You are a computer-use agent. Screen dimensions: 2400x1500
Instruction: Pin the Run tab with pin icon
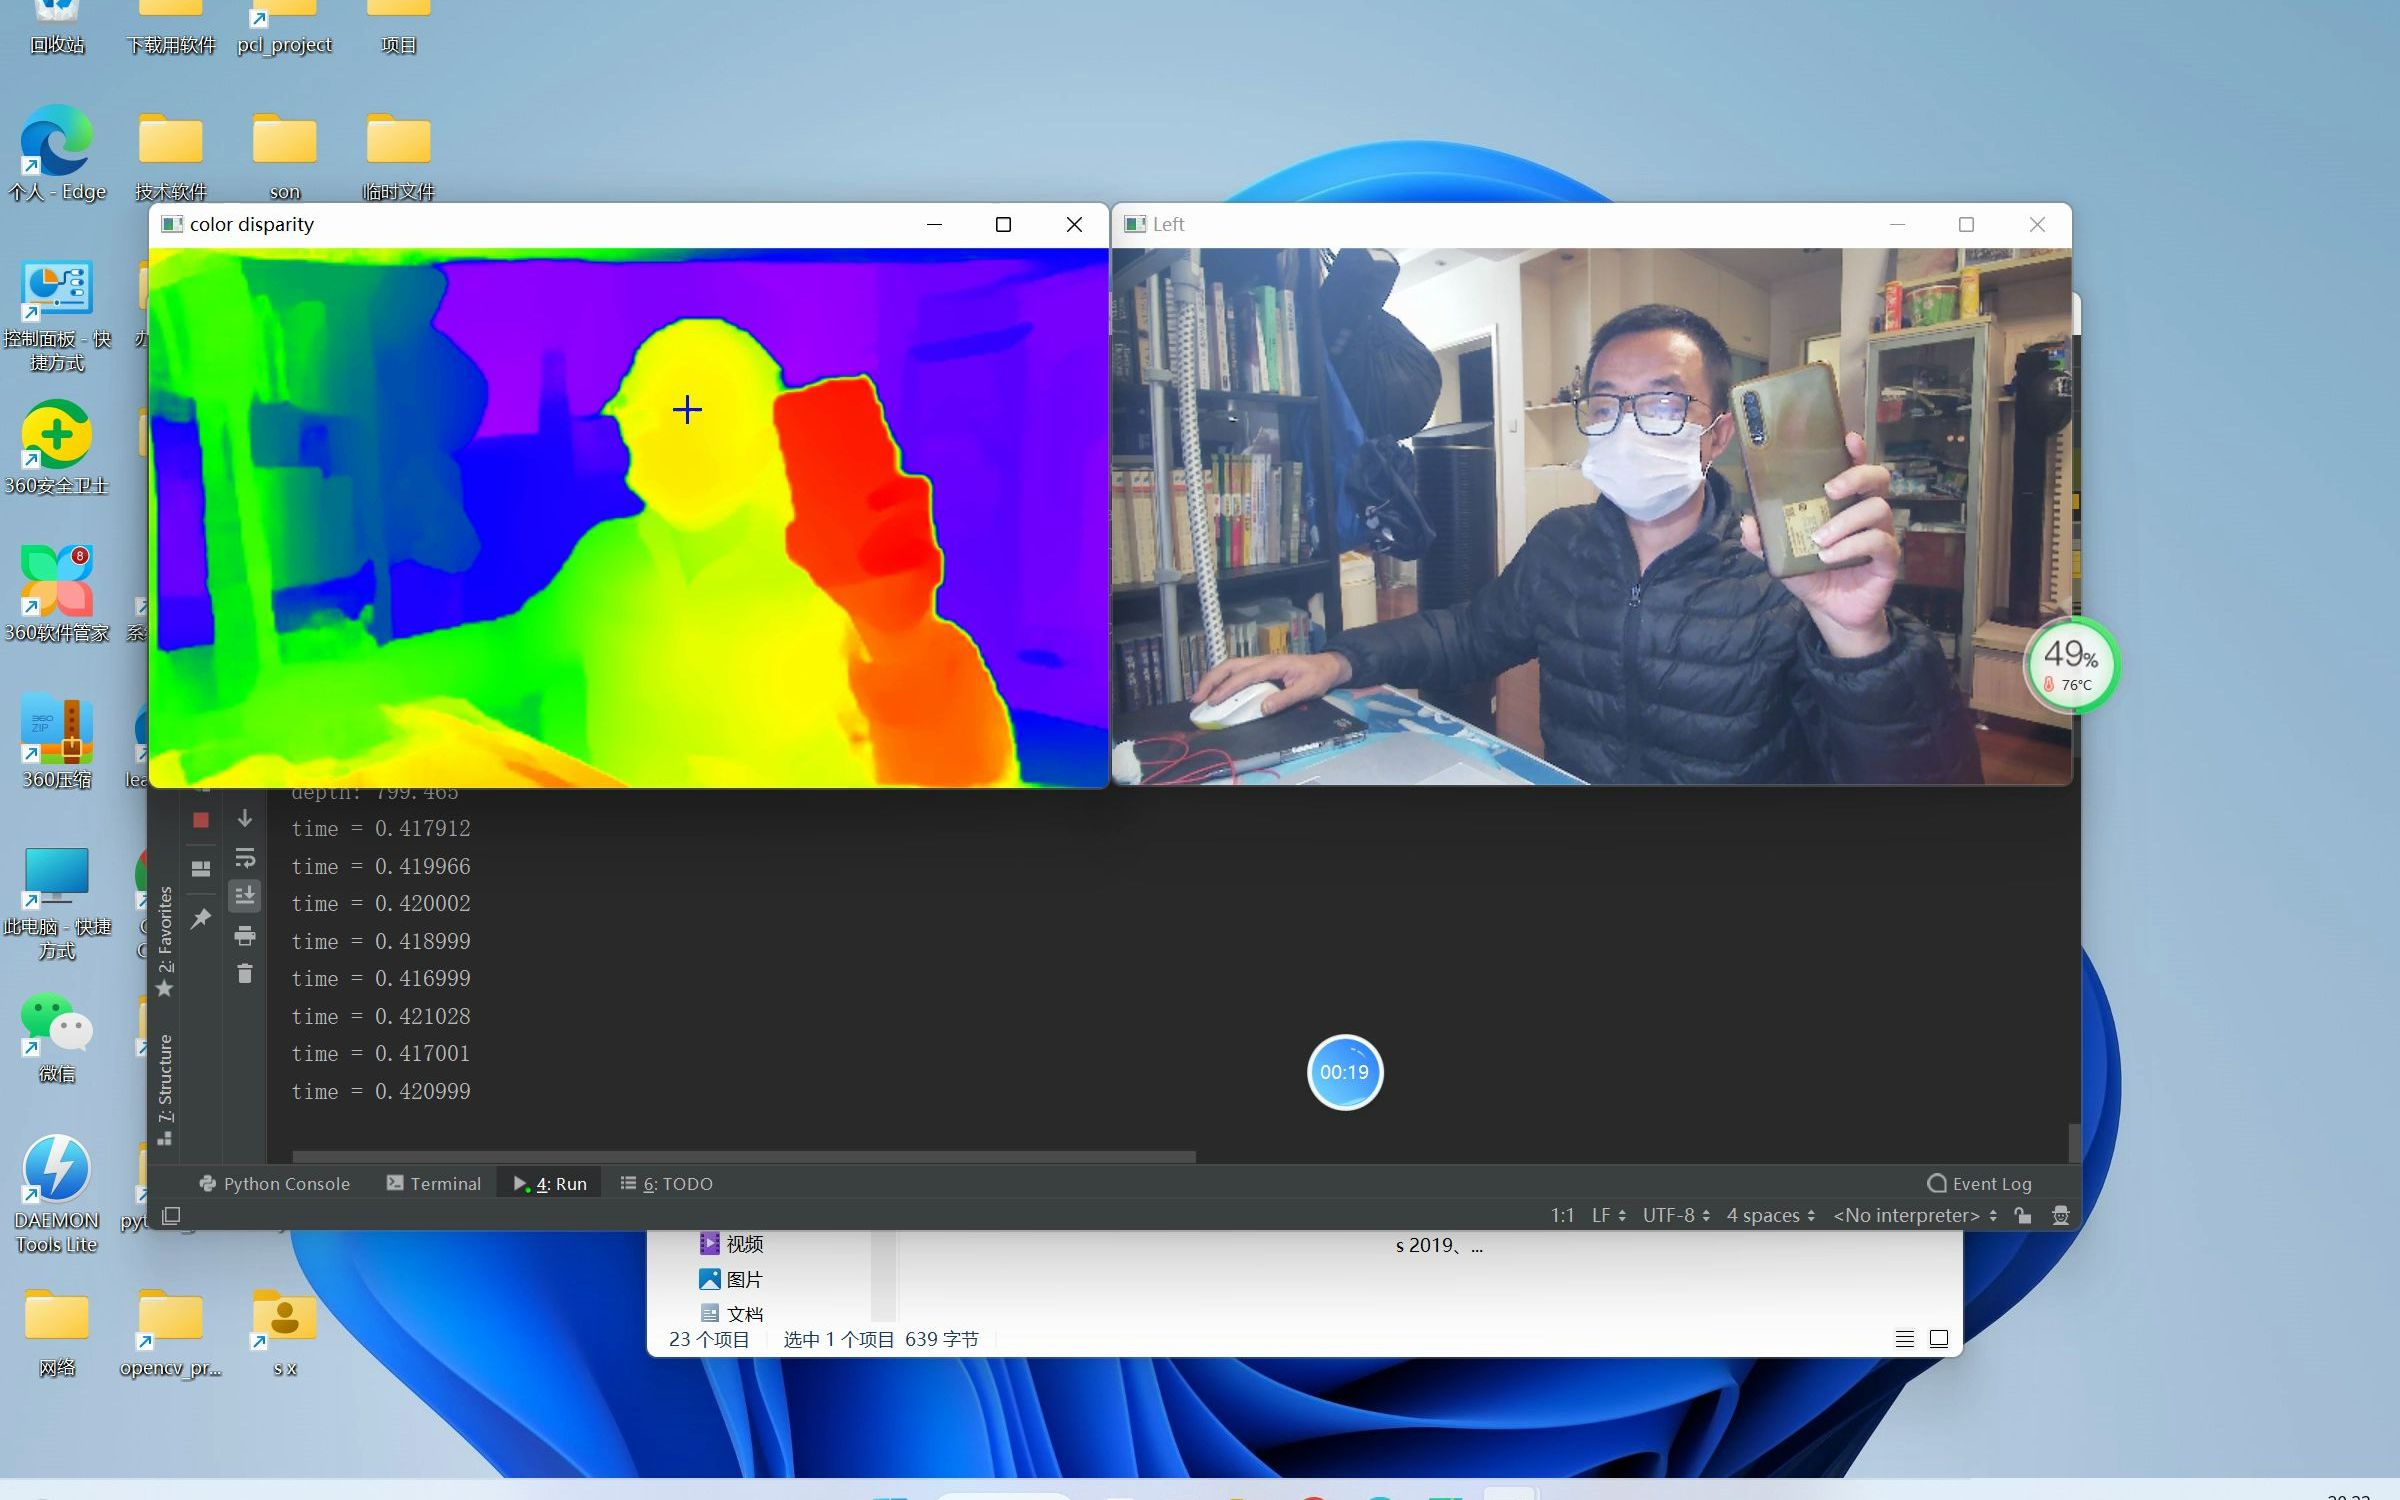pos(201,918)
